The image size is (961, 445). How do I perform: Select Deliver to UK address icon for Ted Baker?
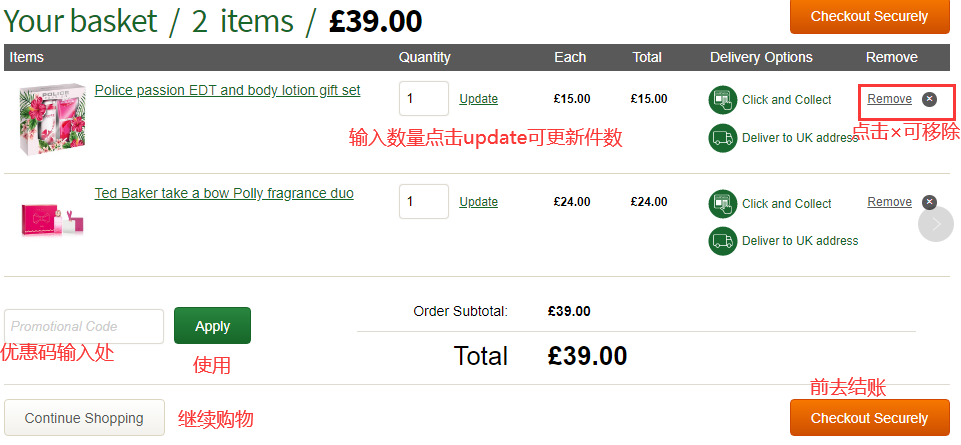722,241
